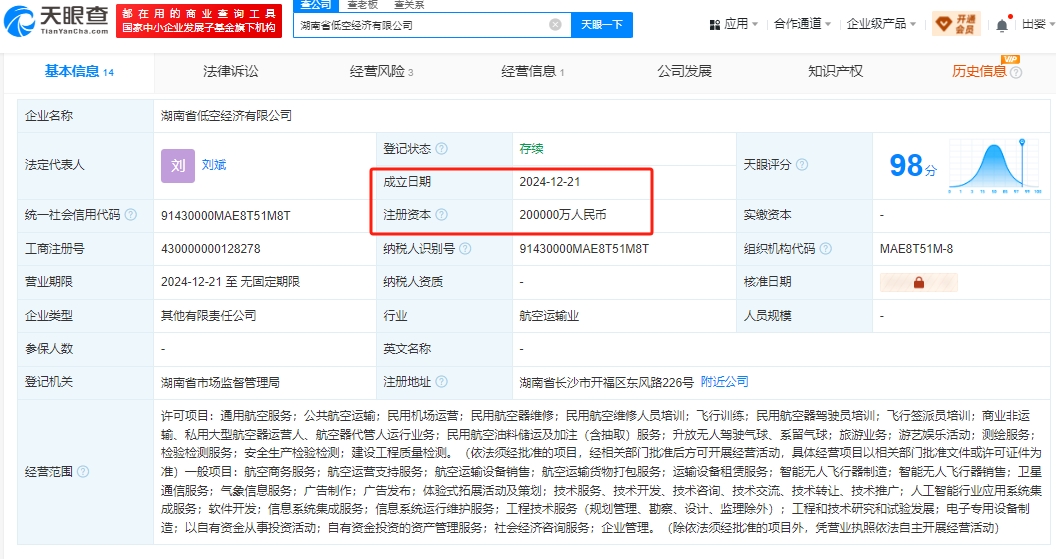This screenshot has width=1056, height=559.
Task: Switch to the 法律诉讼 tab
Action: coord(230,71)
